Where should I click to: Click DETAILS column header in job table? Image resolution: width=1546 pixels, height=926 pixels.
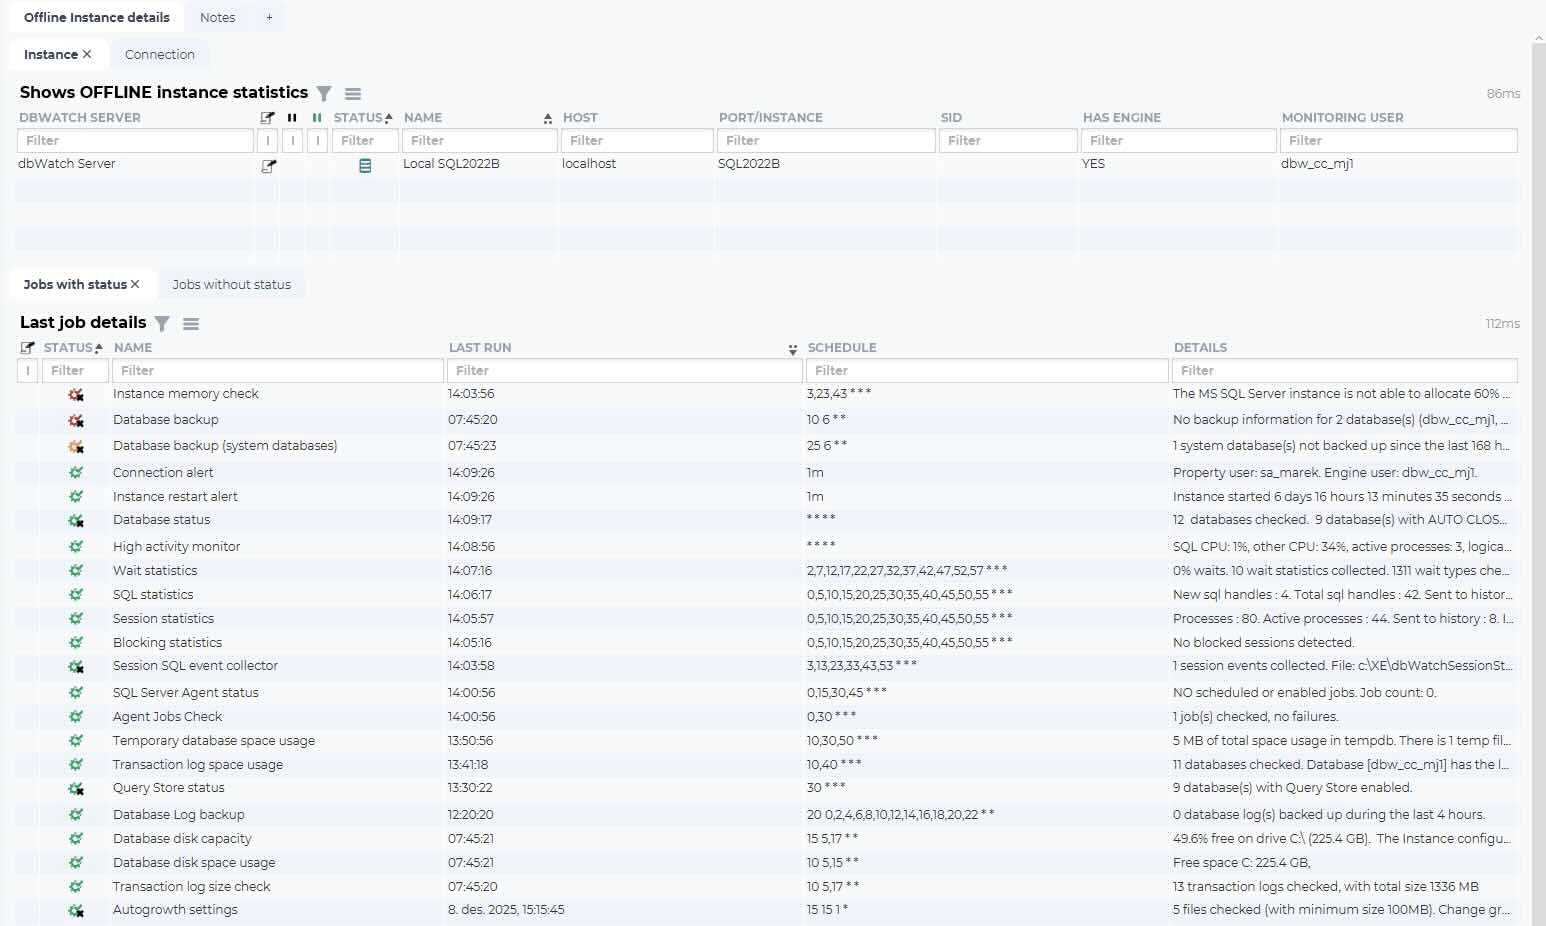click(x=1200, y=347)
